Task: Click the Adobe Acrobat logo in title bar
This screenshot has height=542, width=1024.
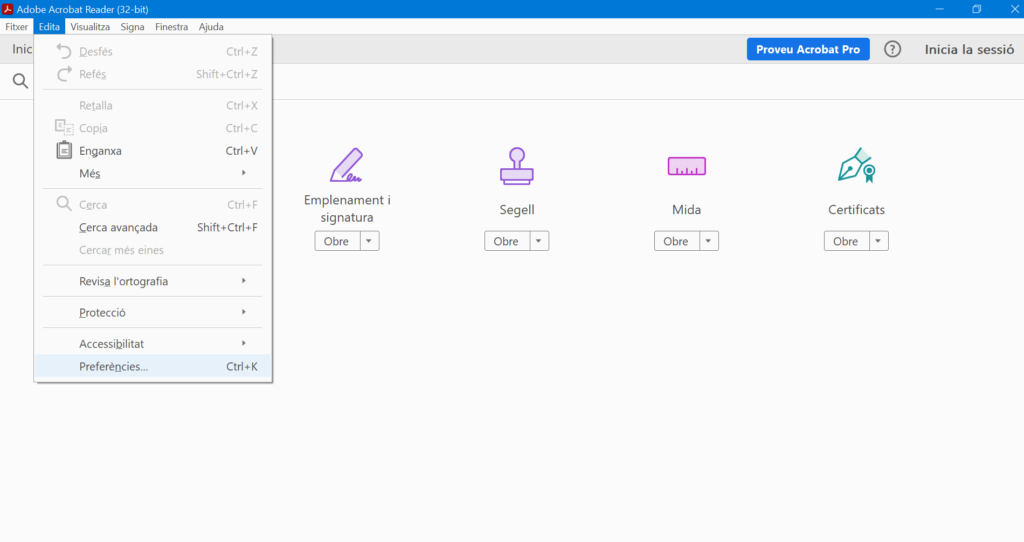Action: pos(8,9)
